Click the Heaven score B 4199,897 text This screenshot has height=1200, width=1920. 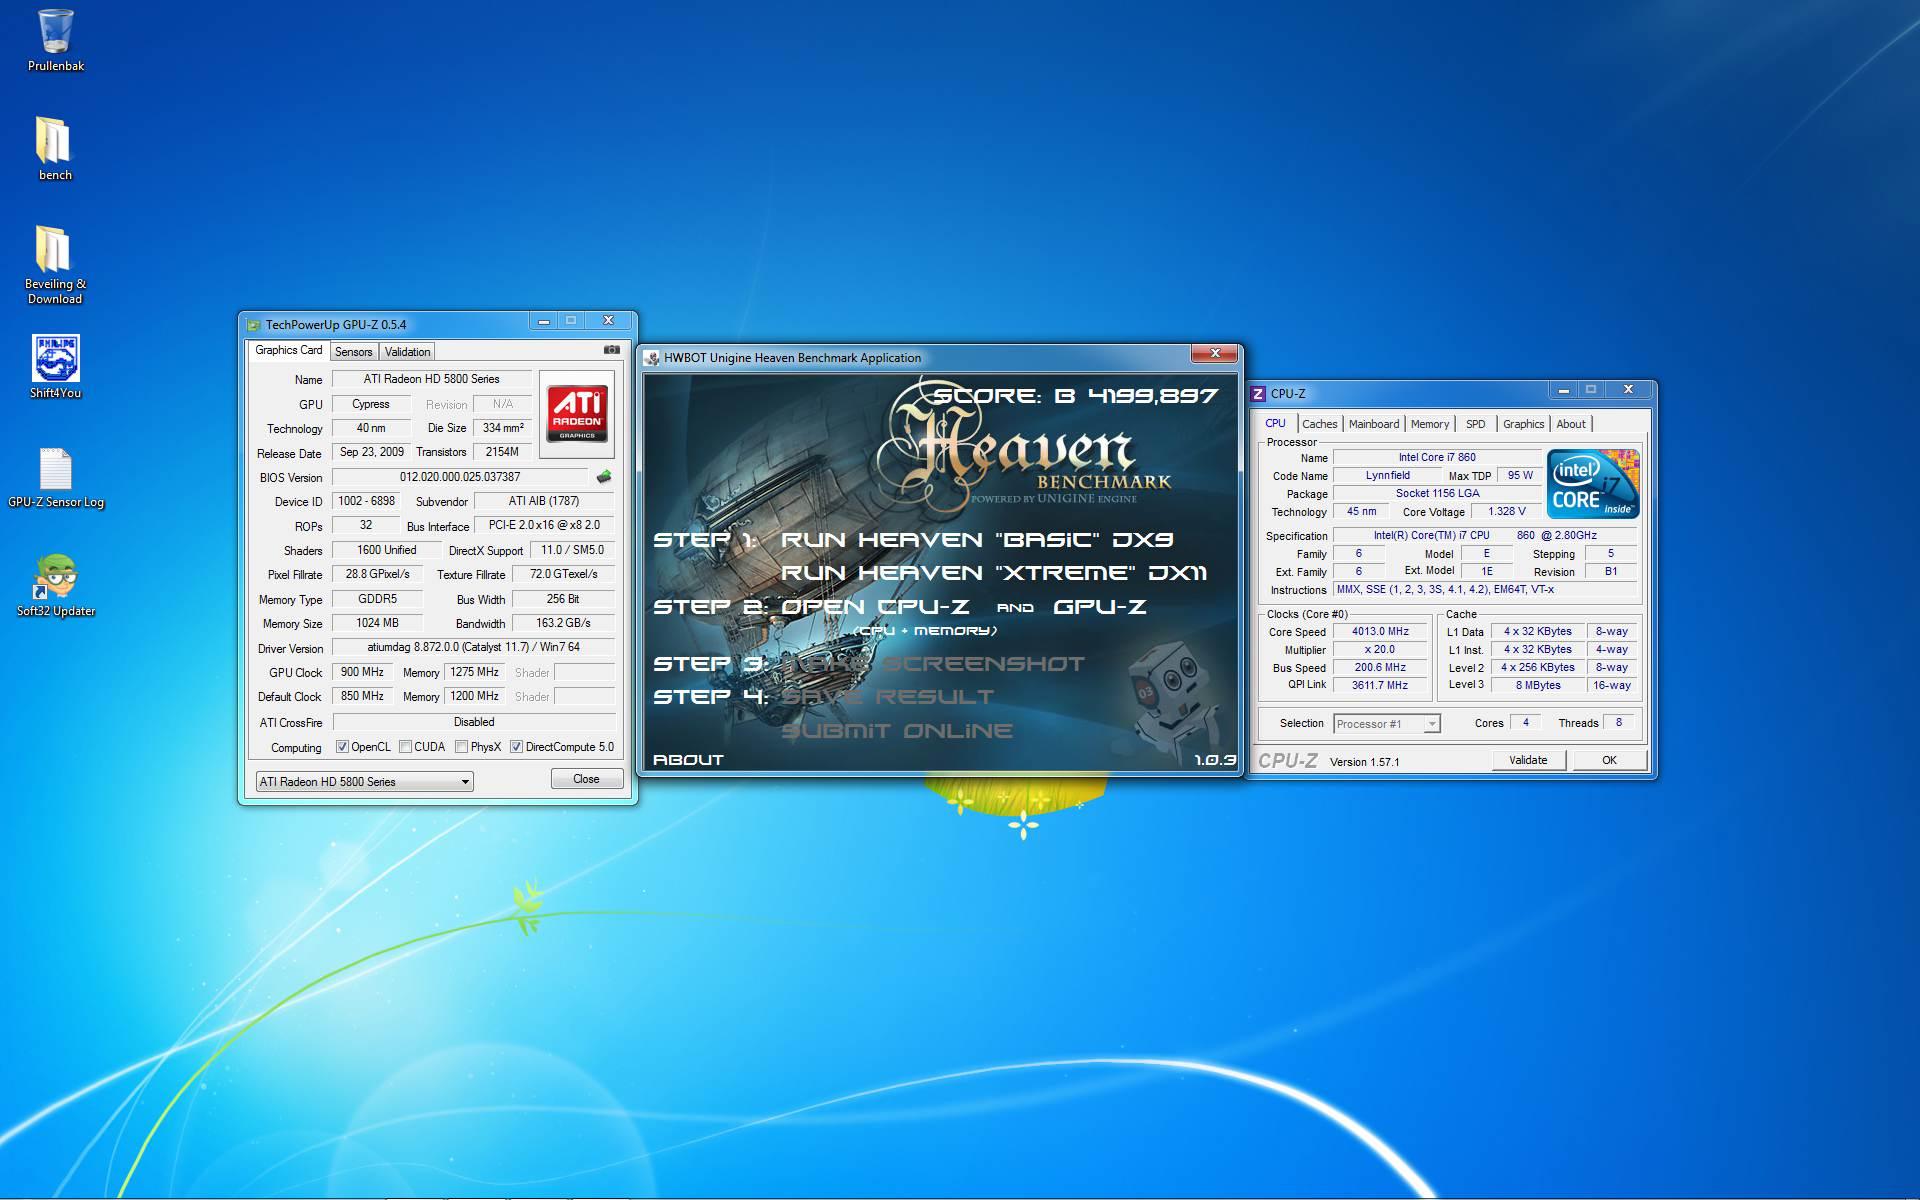pyautogui.click(x=1075, y=396)
